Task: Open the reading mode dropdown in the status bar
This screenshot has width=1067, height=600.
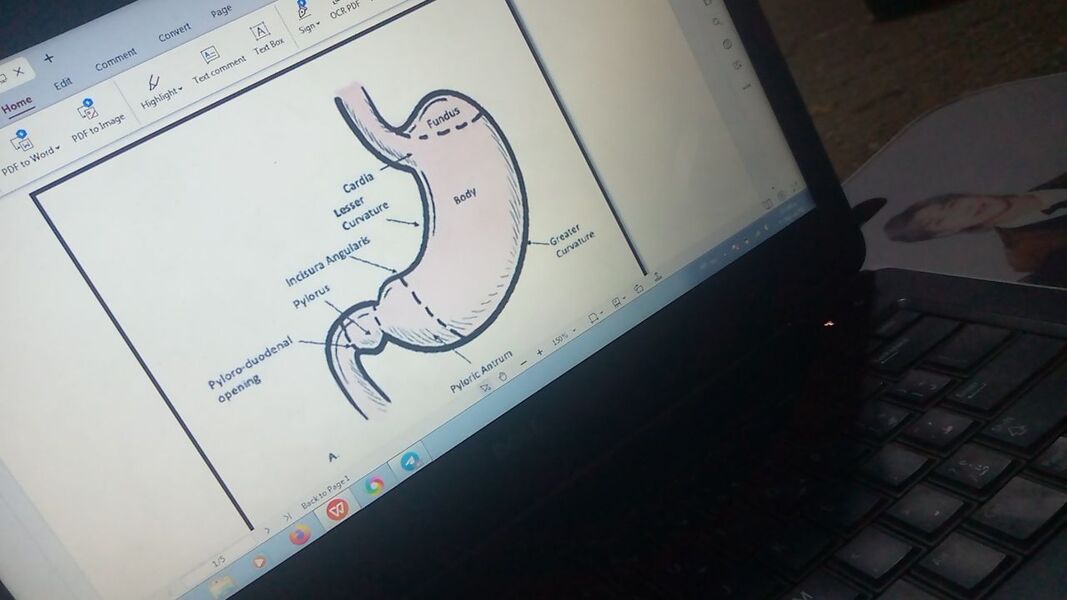Action: (x=617, y=301)
